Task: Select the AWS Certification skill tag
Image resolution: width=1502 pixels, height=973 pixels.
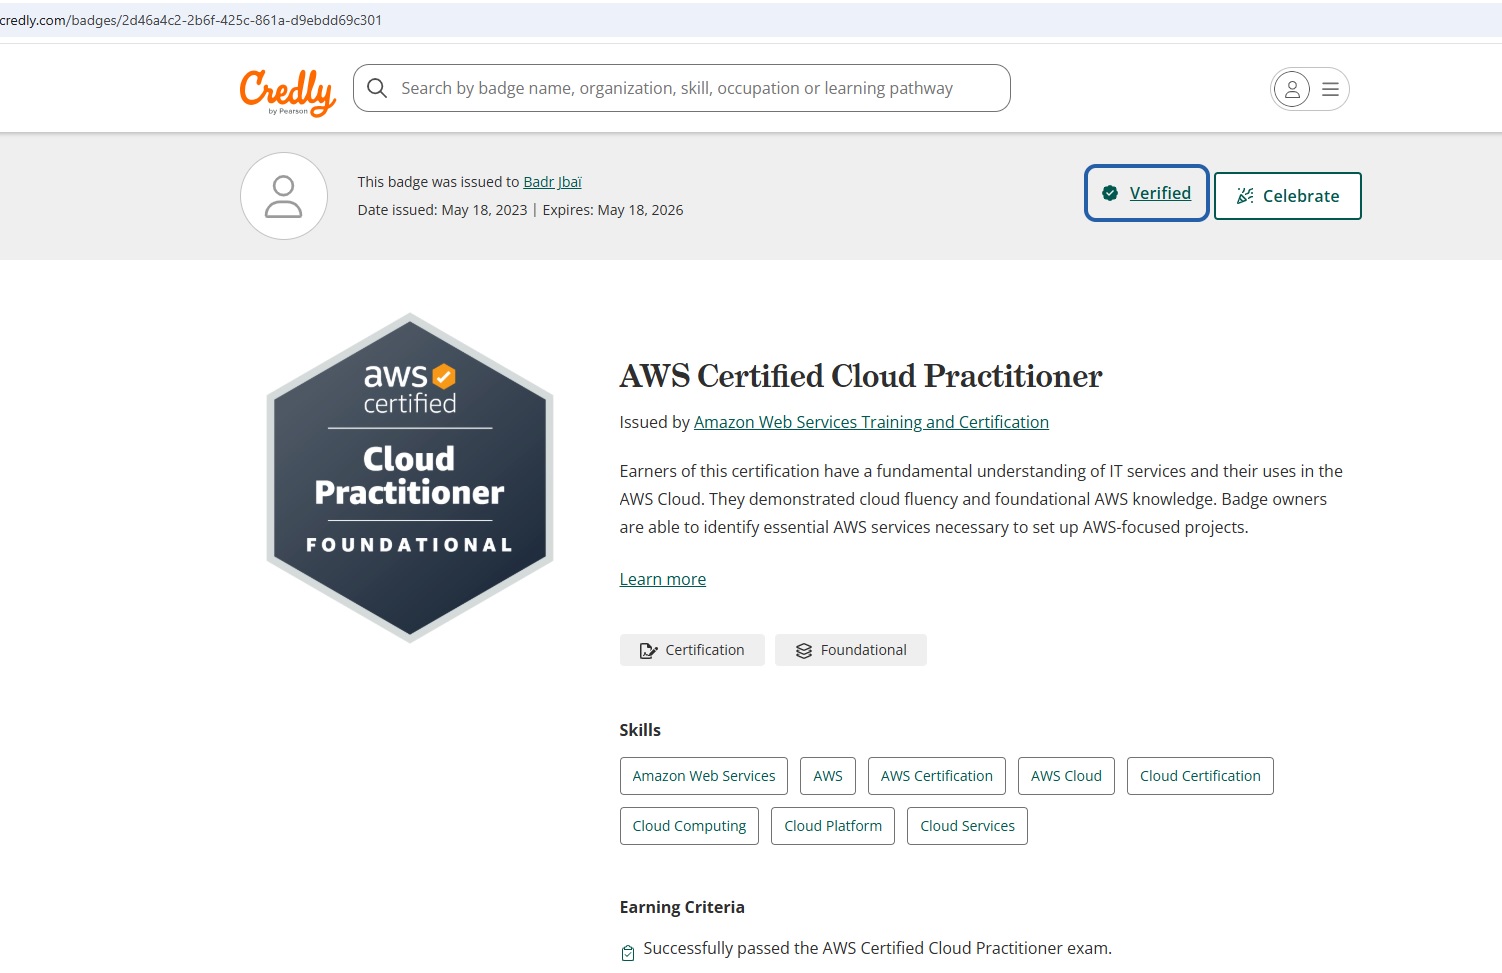Action: [936, 776]
